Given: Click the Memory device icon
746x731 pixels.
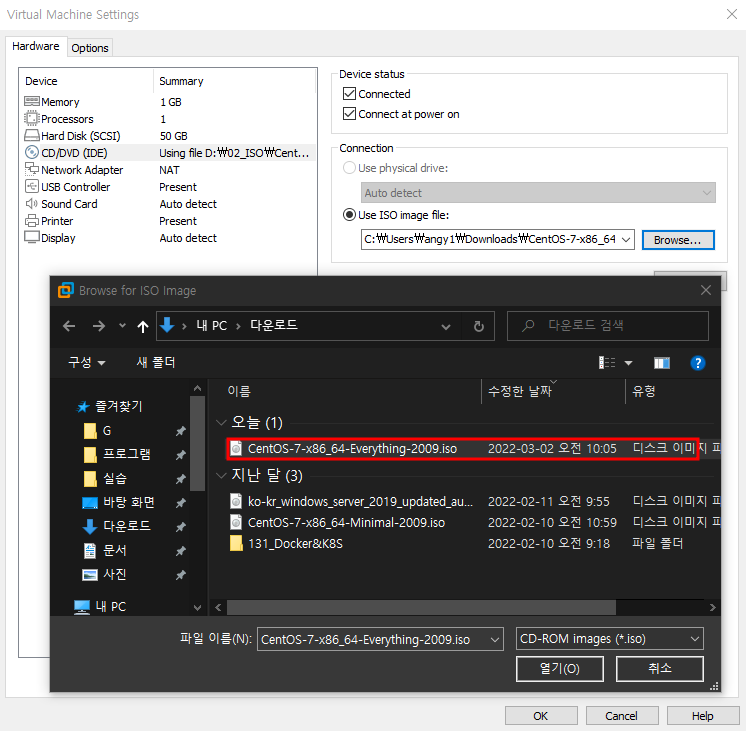Looking at the screenshot, I should pyautogui.click(x=32, y=101).
